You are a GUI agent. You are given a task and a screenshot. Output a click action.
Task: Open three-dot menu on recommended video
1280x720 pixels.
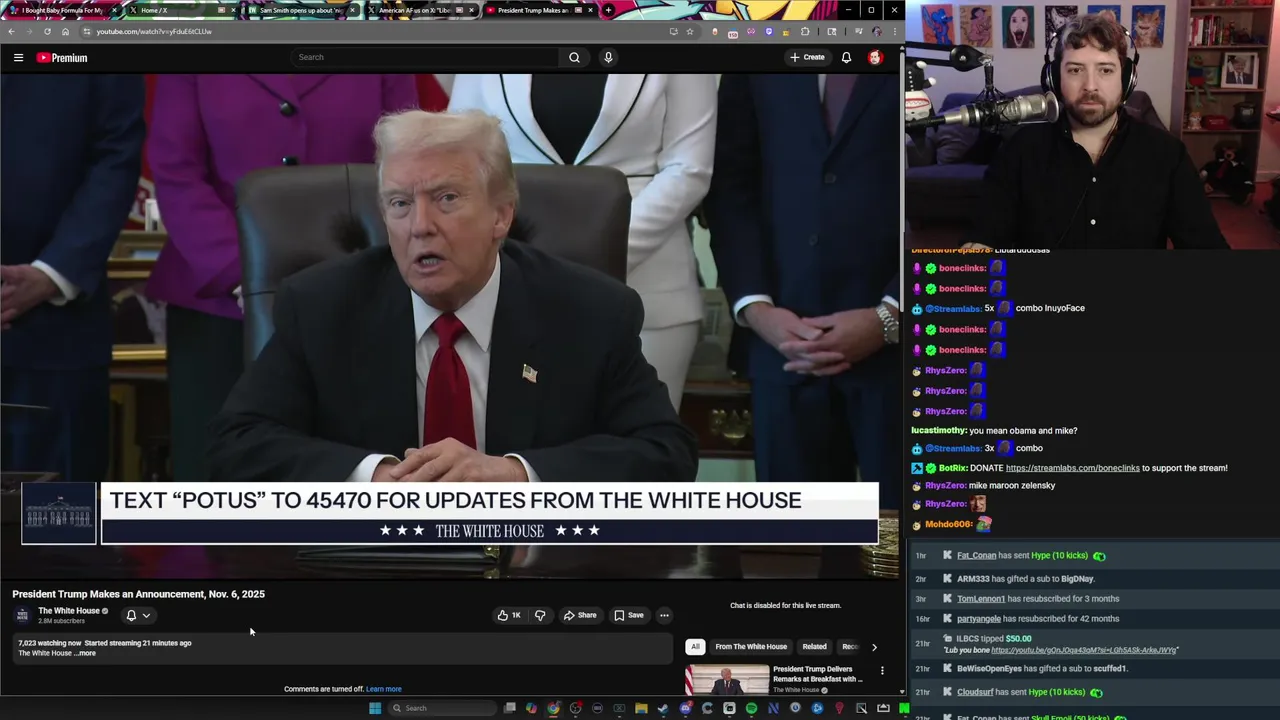pyautogui.click(x=882, y=670)
